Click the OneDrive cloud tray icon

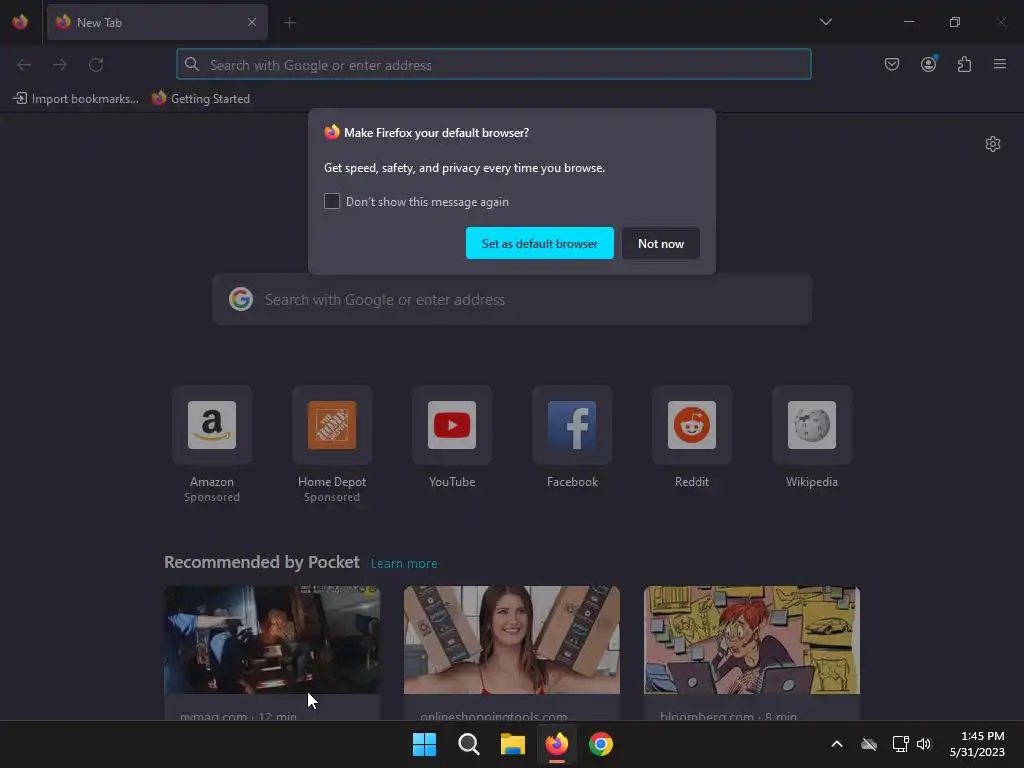869,744
